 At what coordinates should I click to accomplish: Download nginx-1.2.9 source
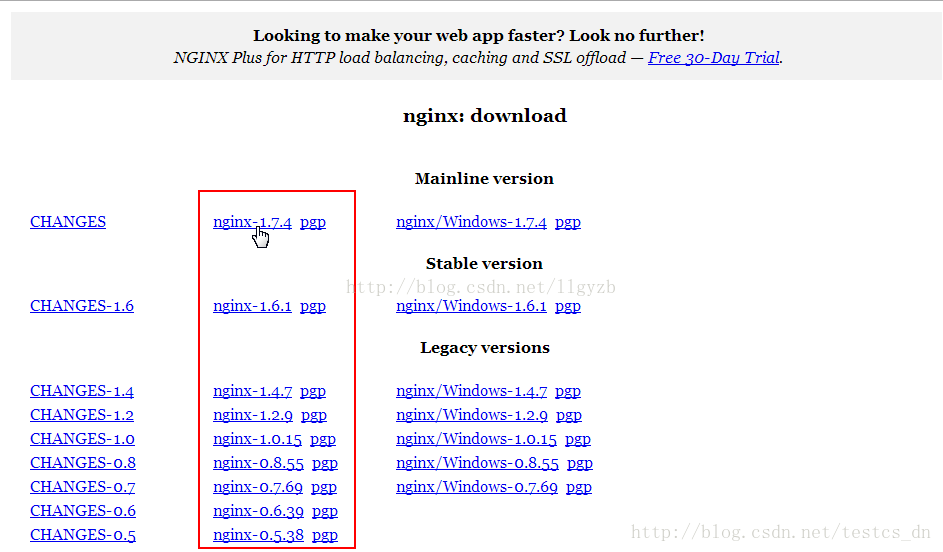click(x=253, y=416)
